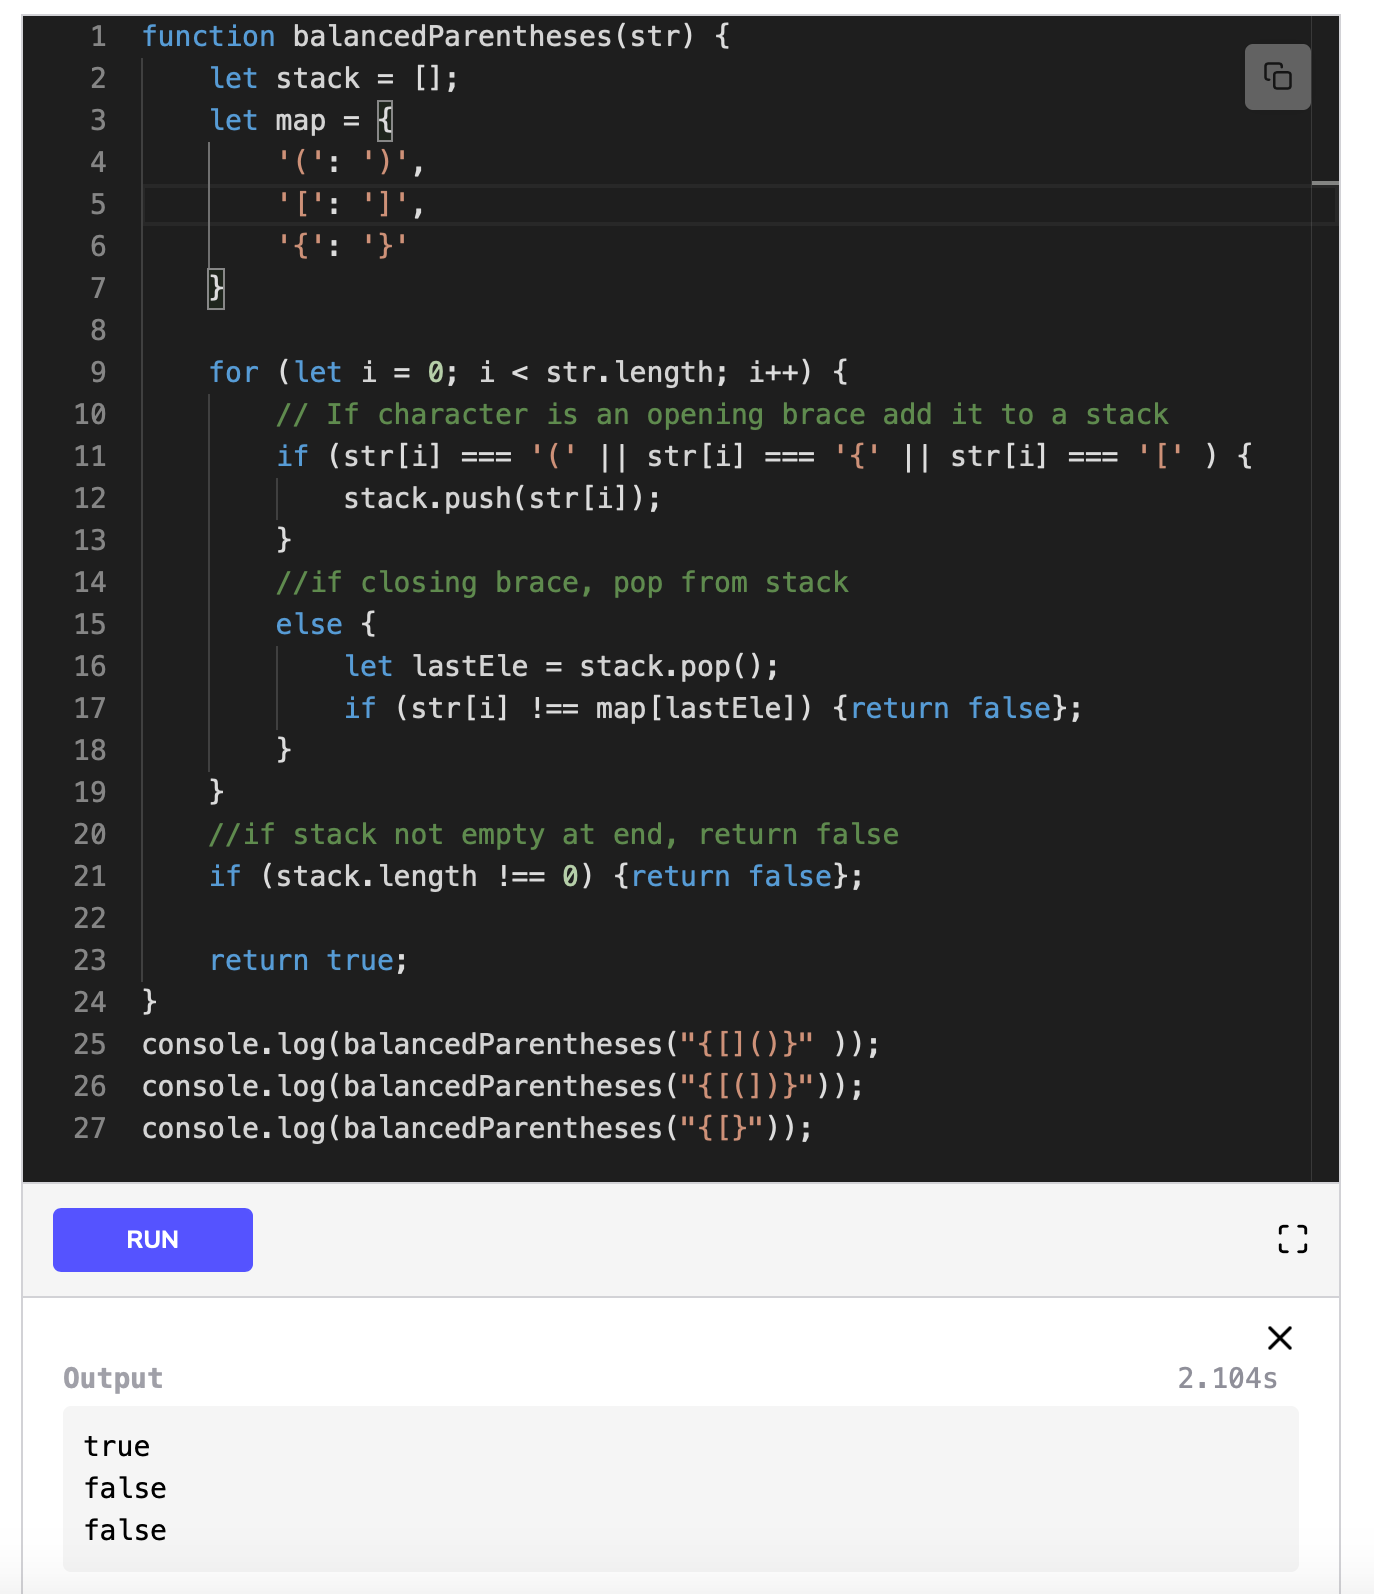1374x1594 pixels.
Task: Click the map entry '{': '}' on line 6
Action: coord(343,246)
